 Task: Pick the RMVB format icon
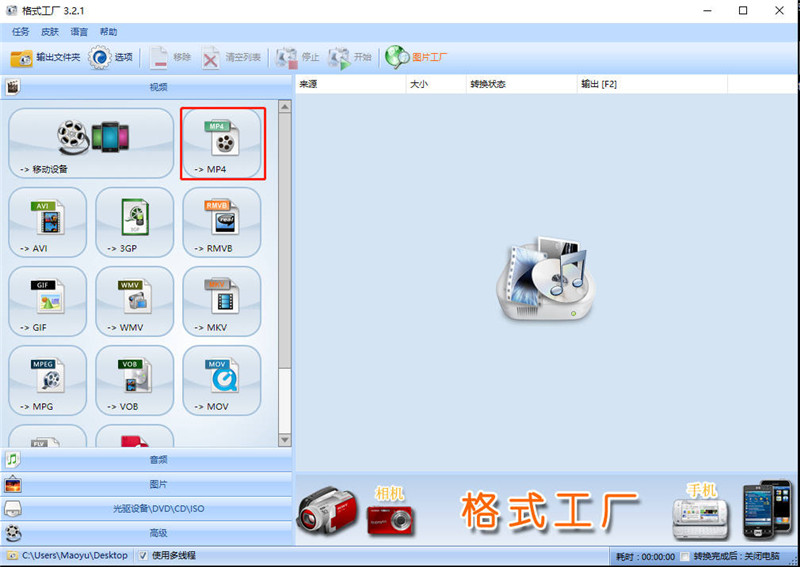(221, 221)
